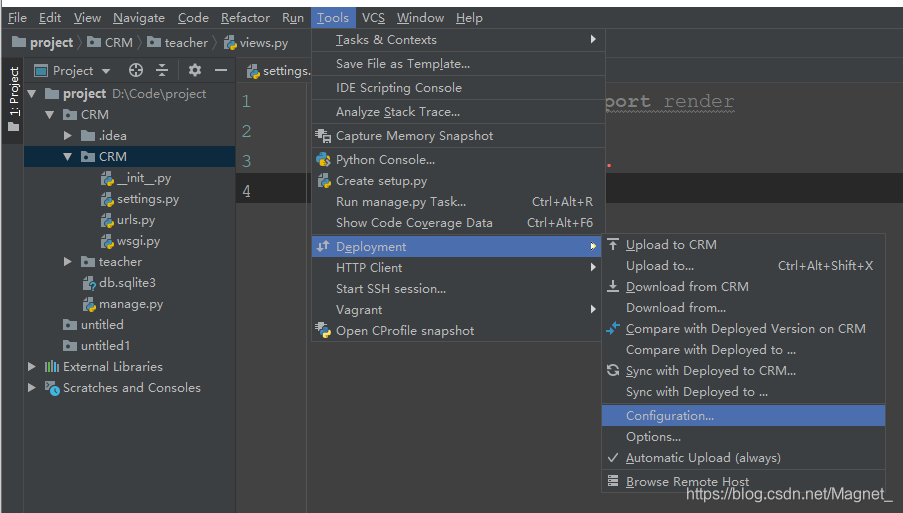Click the Sync with Deployed icon
Screen dimensions: 903x513
click(613, 370)
